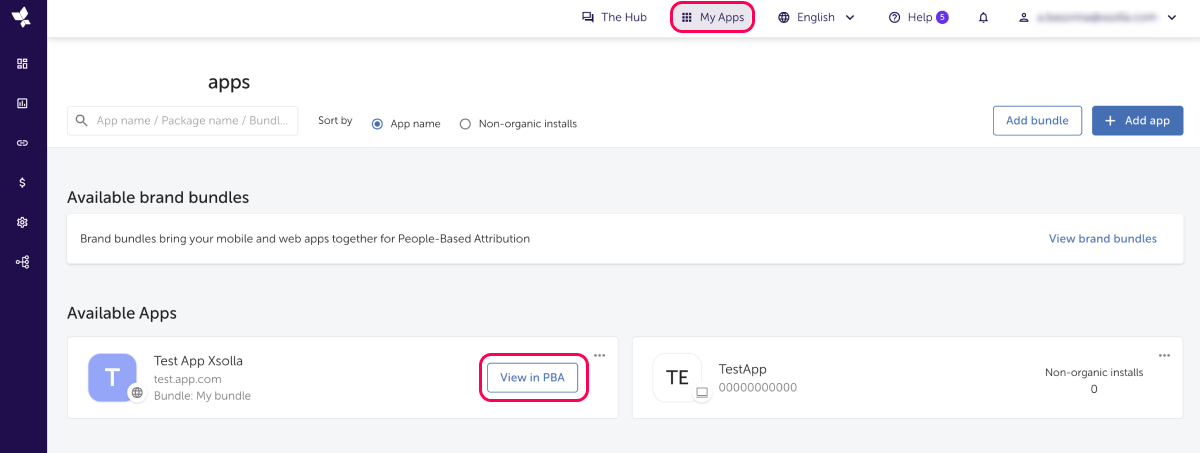Select the link icon in sidebar
This screenshot has width=1200, height=453.
(x=22, y=143)
